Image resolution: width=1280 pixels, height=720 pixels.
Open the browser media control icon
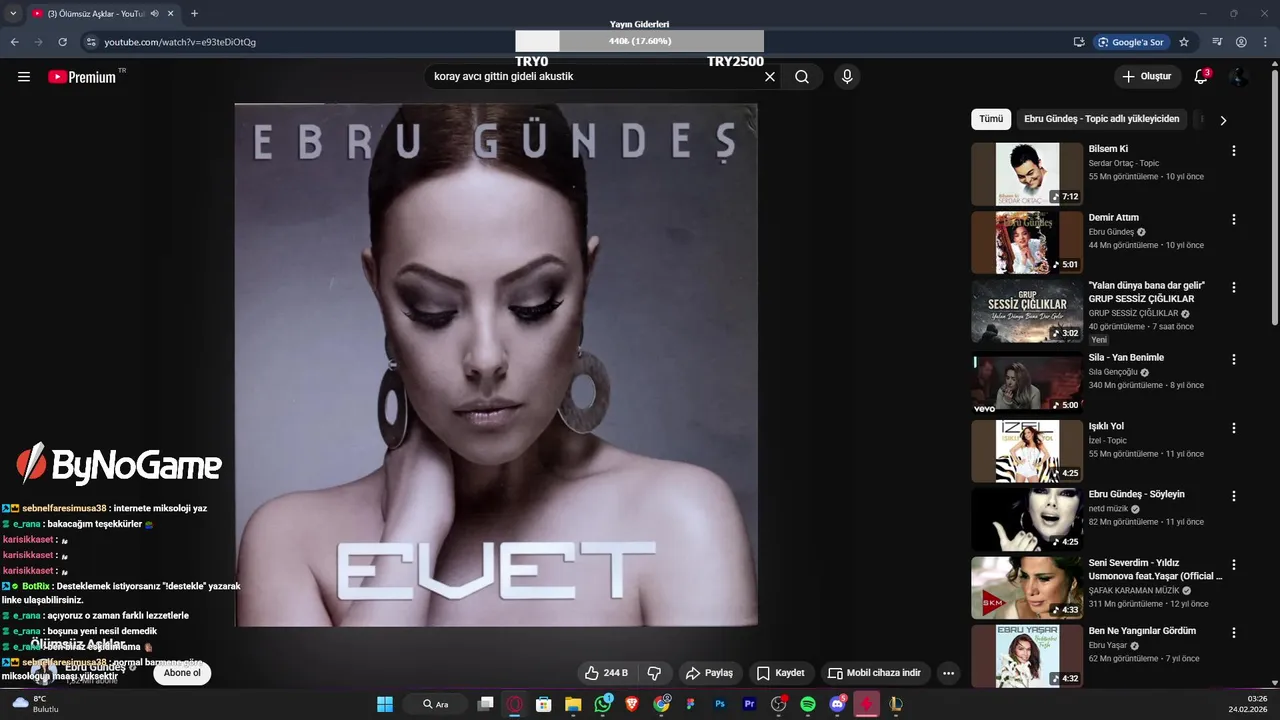click(x=1217, y=42)
